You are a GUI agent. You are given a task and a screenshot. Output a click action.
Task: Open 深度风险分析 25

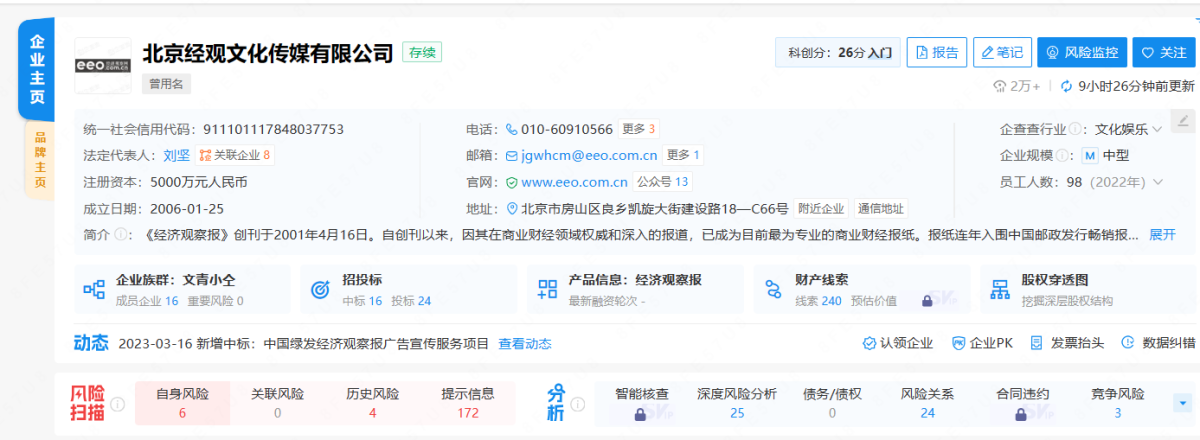pyautogui.click(x=736, y=402)
